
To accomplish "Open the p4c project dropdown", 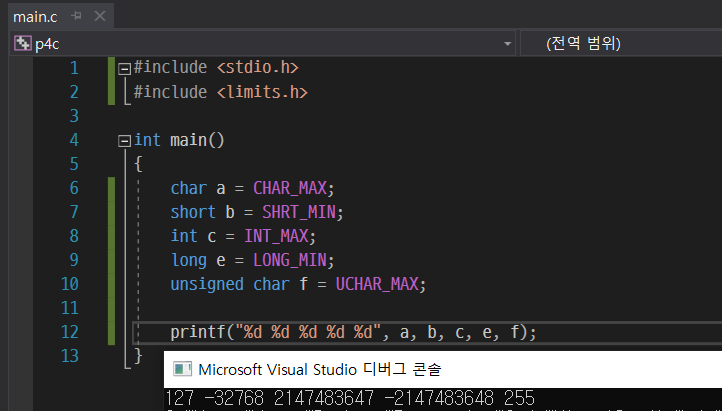I will point(507,44).
